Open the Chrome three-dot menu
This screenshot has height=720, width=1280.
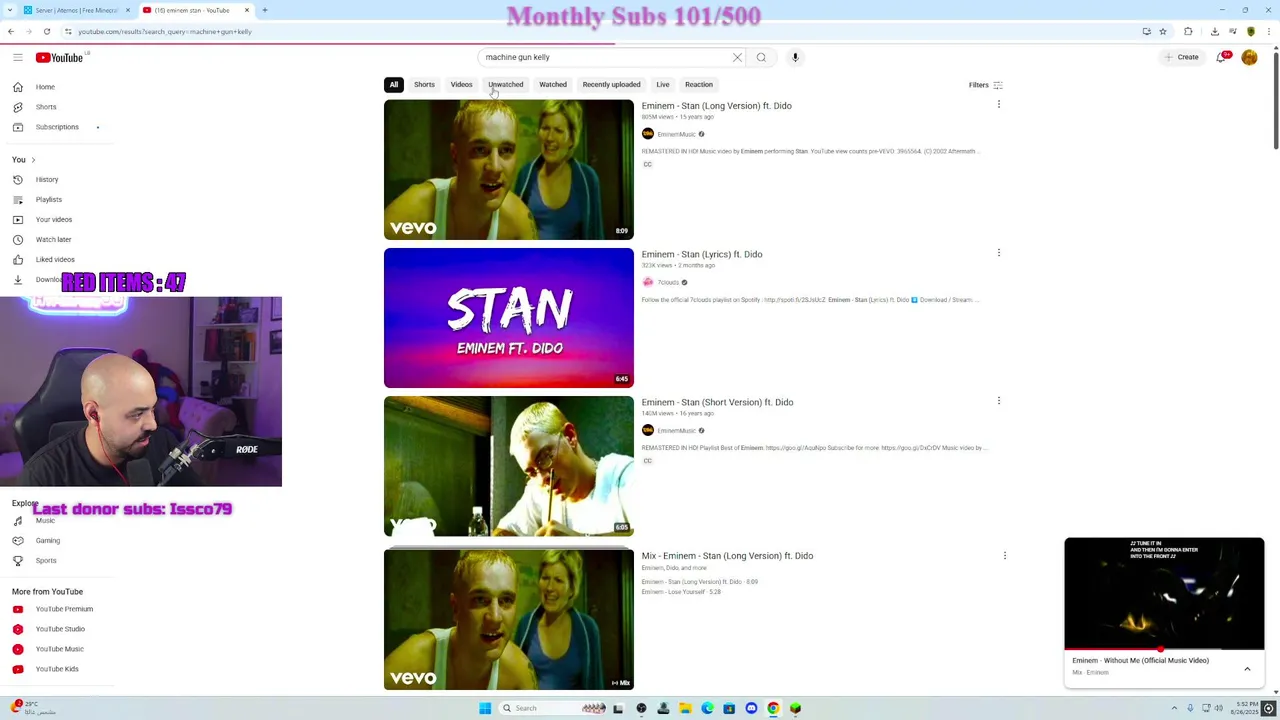coord(1269,31)
